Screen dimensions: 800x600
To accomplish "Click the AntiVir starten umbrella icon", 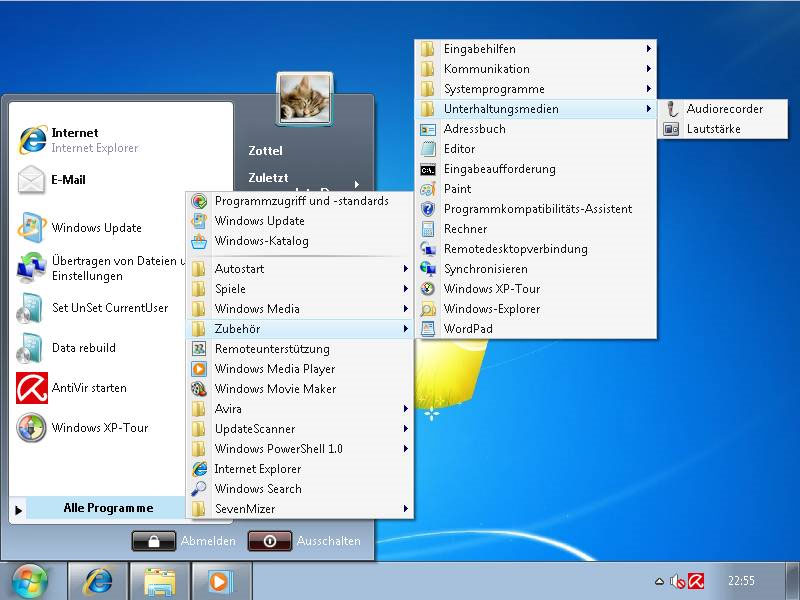I will pyautogui.click(x=32, y=388).
